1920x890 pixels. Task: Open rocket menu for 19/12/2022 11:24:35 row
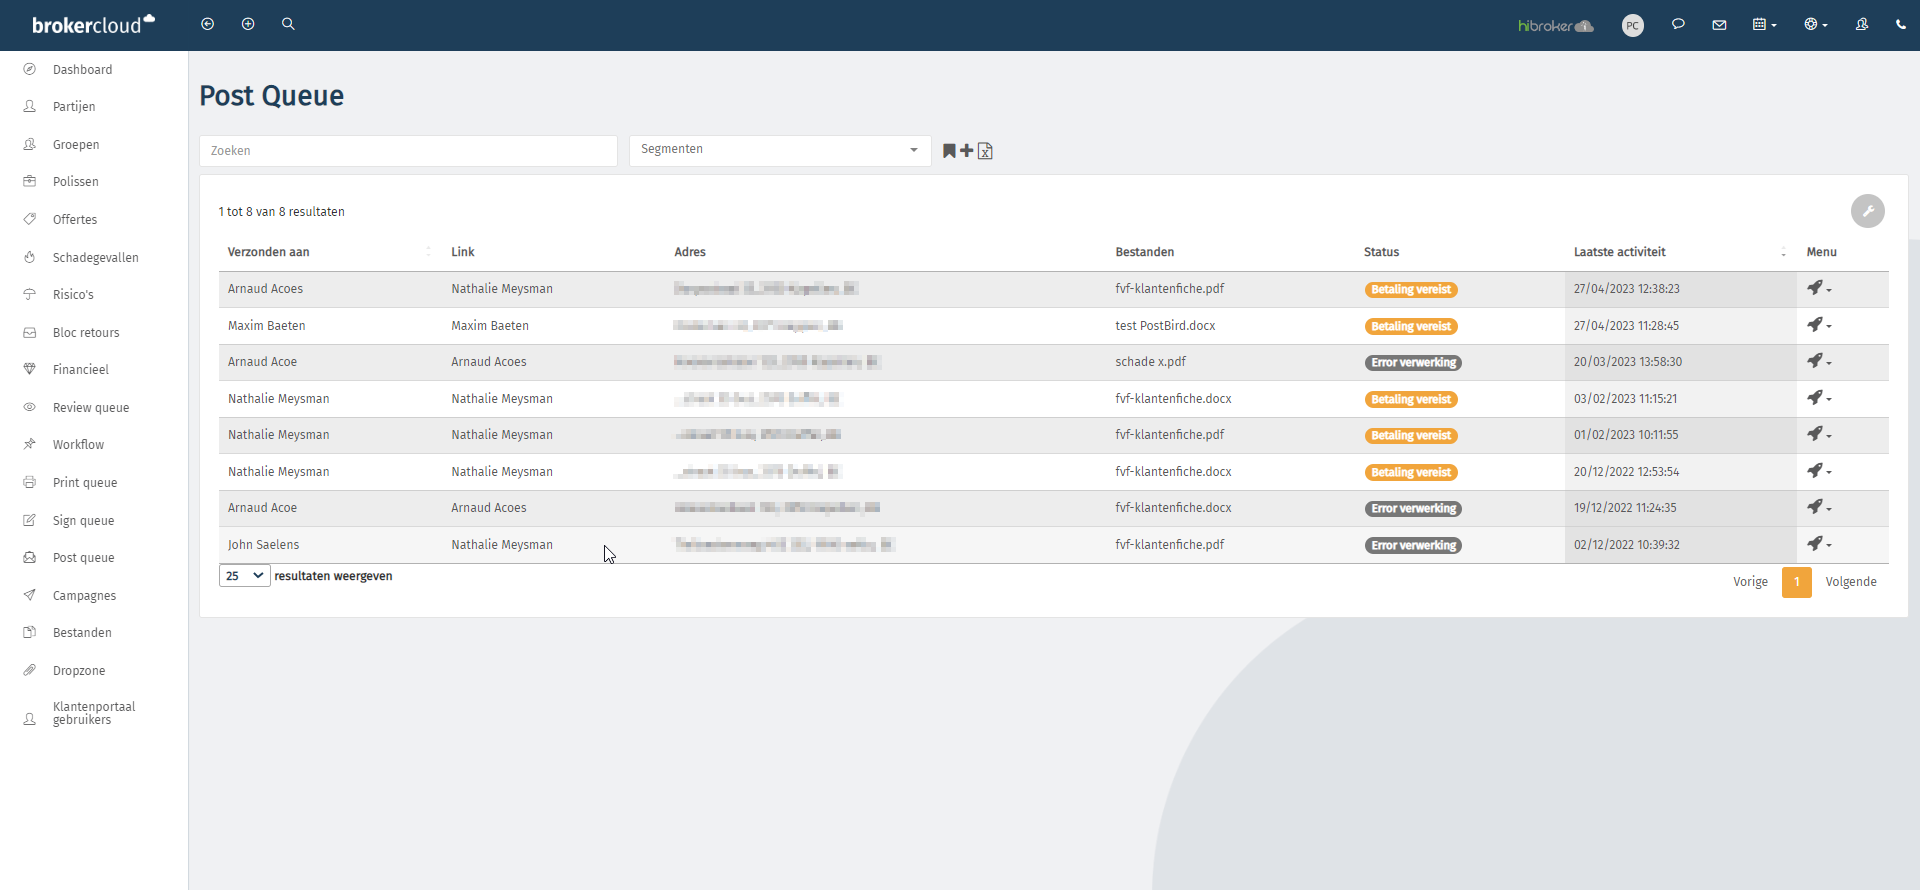click(x=1819, y=507)
